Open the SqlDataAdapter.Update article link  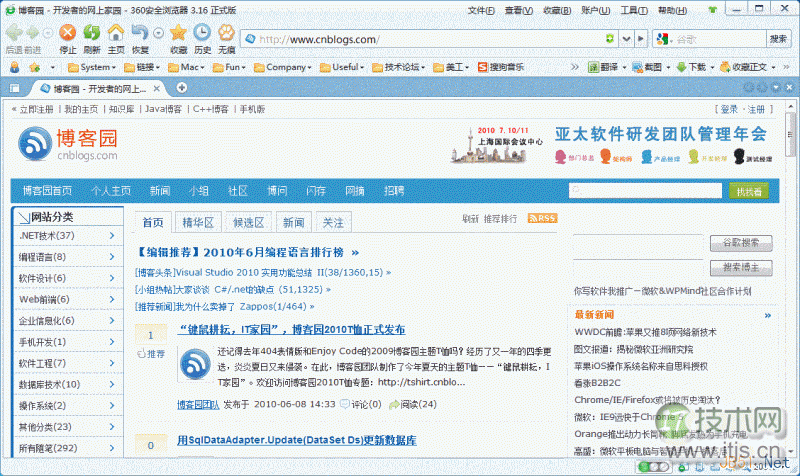point(296,440)
